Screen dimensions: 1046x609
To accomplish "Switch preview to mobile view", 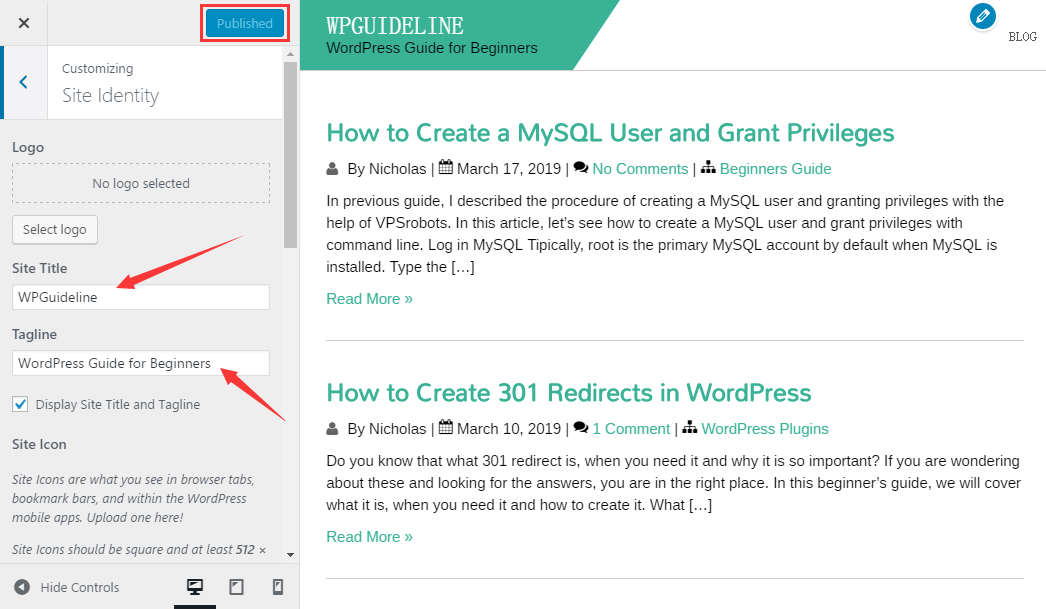I will click(277, 586).
